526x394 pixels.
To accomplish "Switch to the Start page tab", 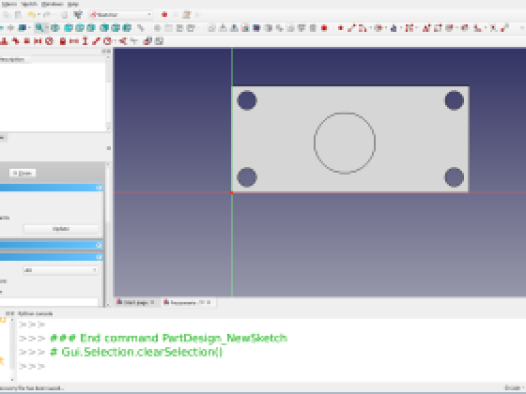I will (136, 302).
